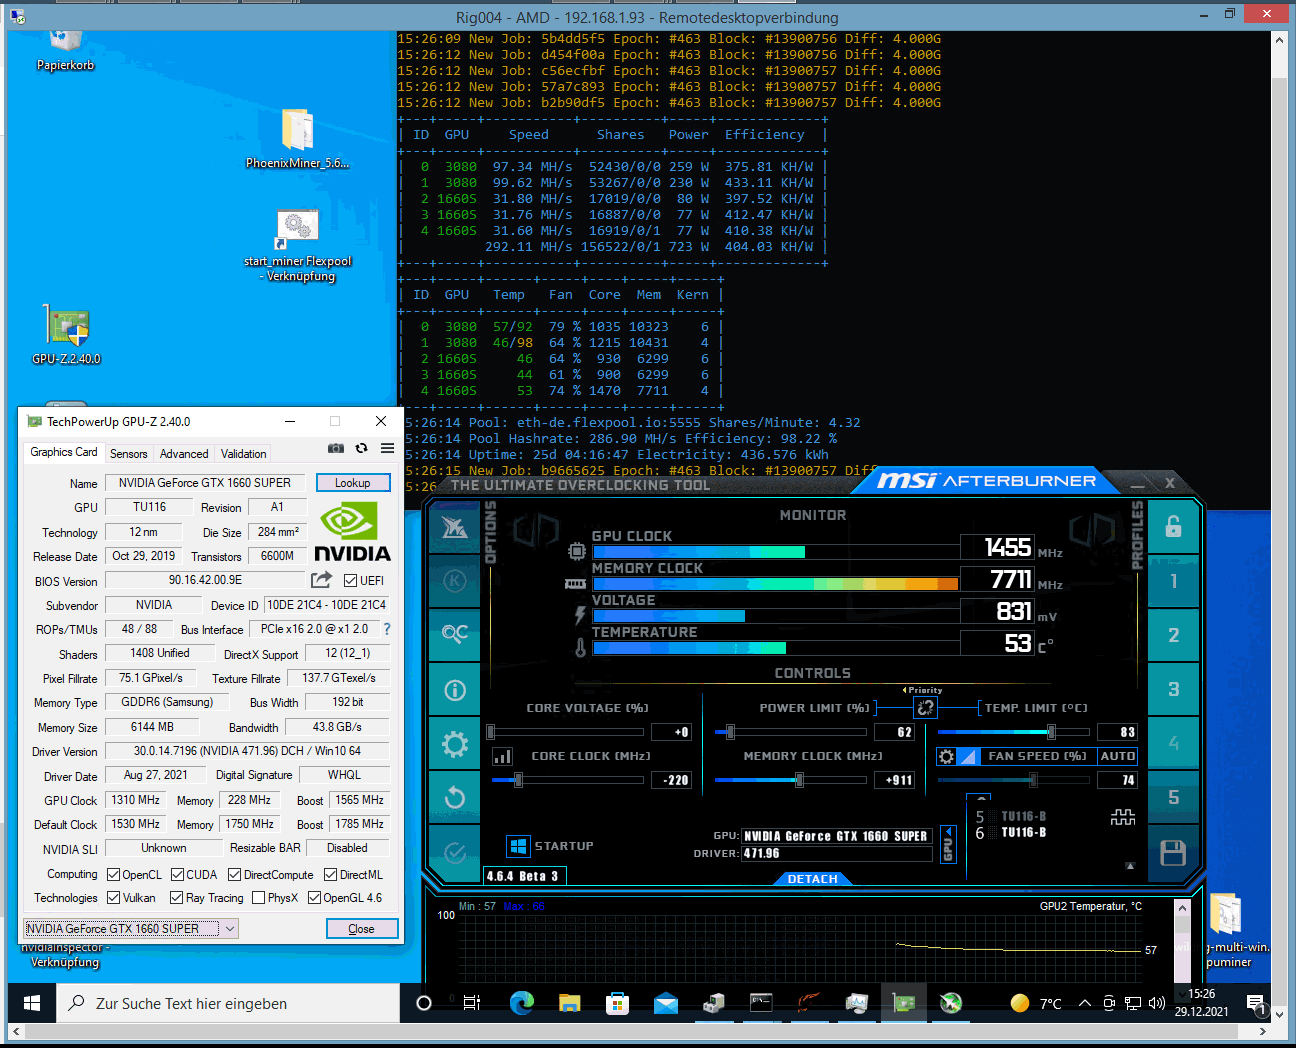Viewport: 1296px width, 1048px height.
Task: Toggle fan speed AUTO mode
Action: pos(1117,757)
